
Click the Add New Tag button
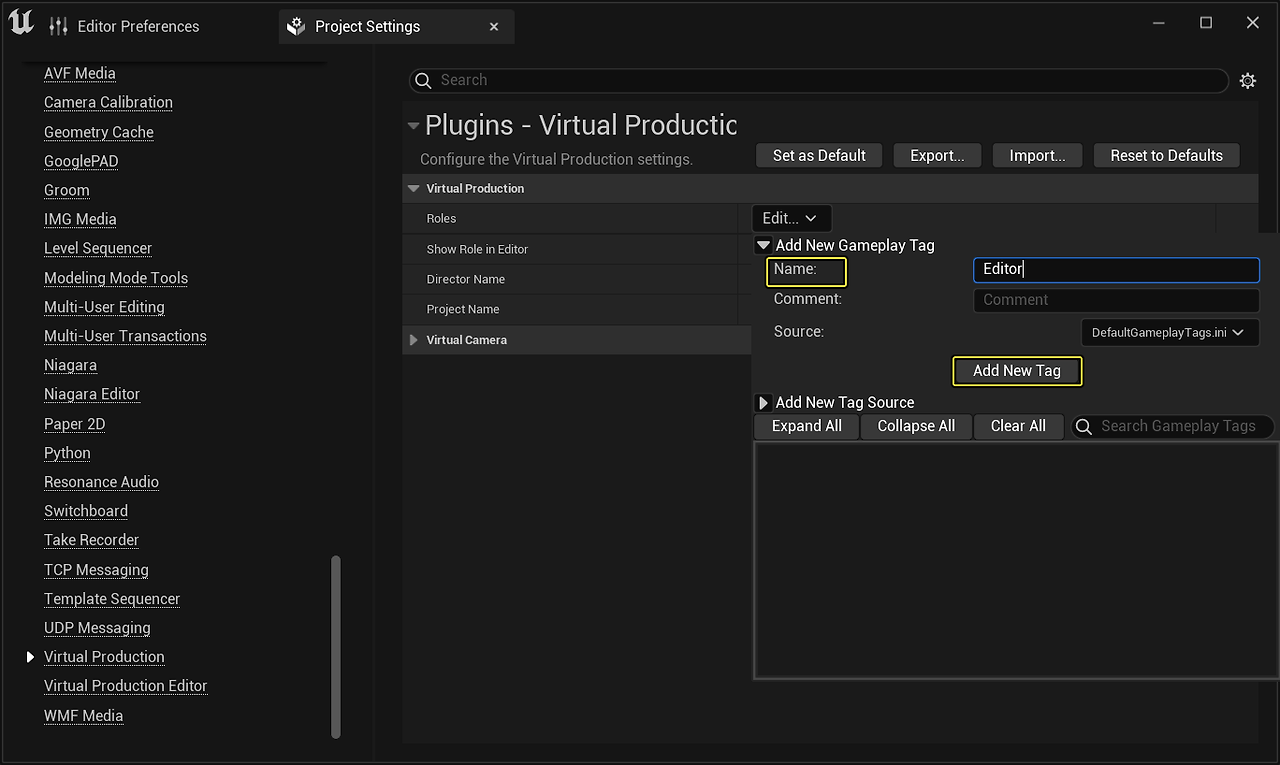(x=1017, y=371)
